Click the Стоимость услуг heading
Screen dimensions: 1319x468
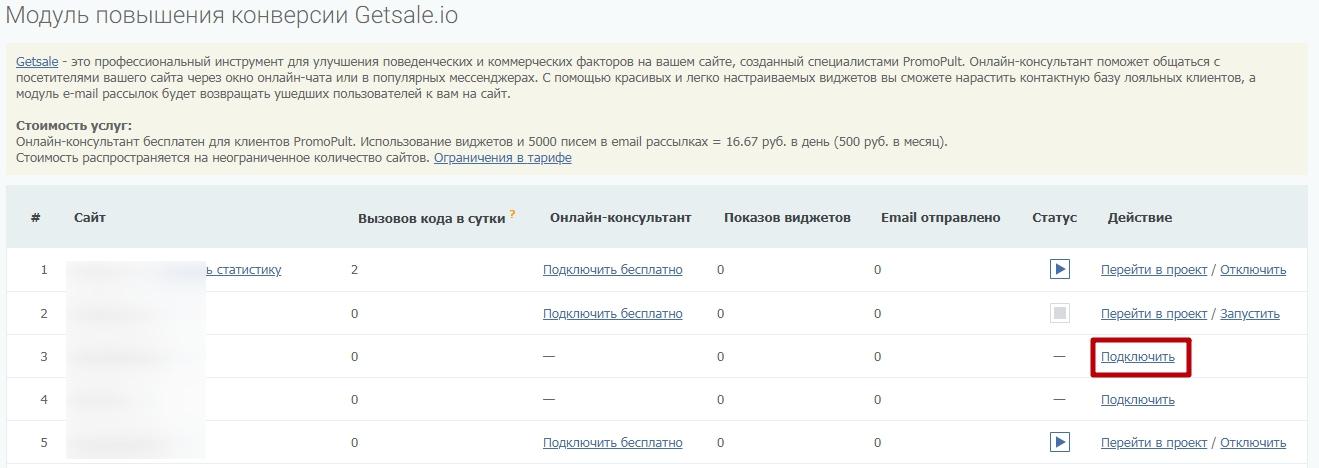tap(74, 126)
